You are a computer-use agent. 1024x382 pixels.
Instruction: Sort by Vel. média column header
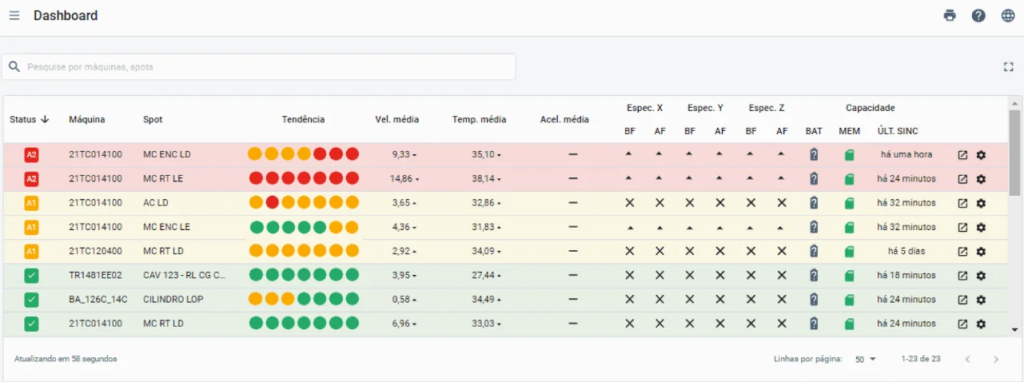point(397,119)
